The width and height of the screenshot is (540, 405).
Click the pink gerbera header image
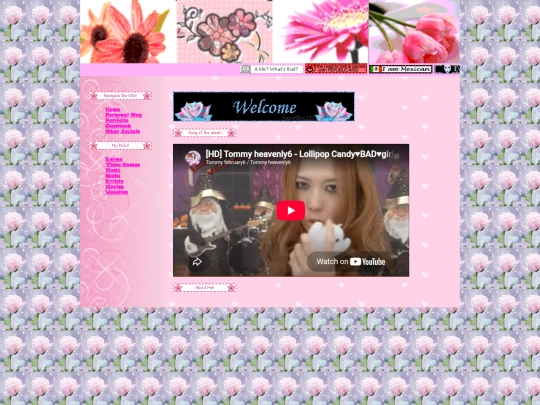point(321,31)
